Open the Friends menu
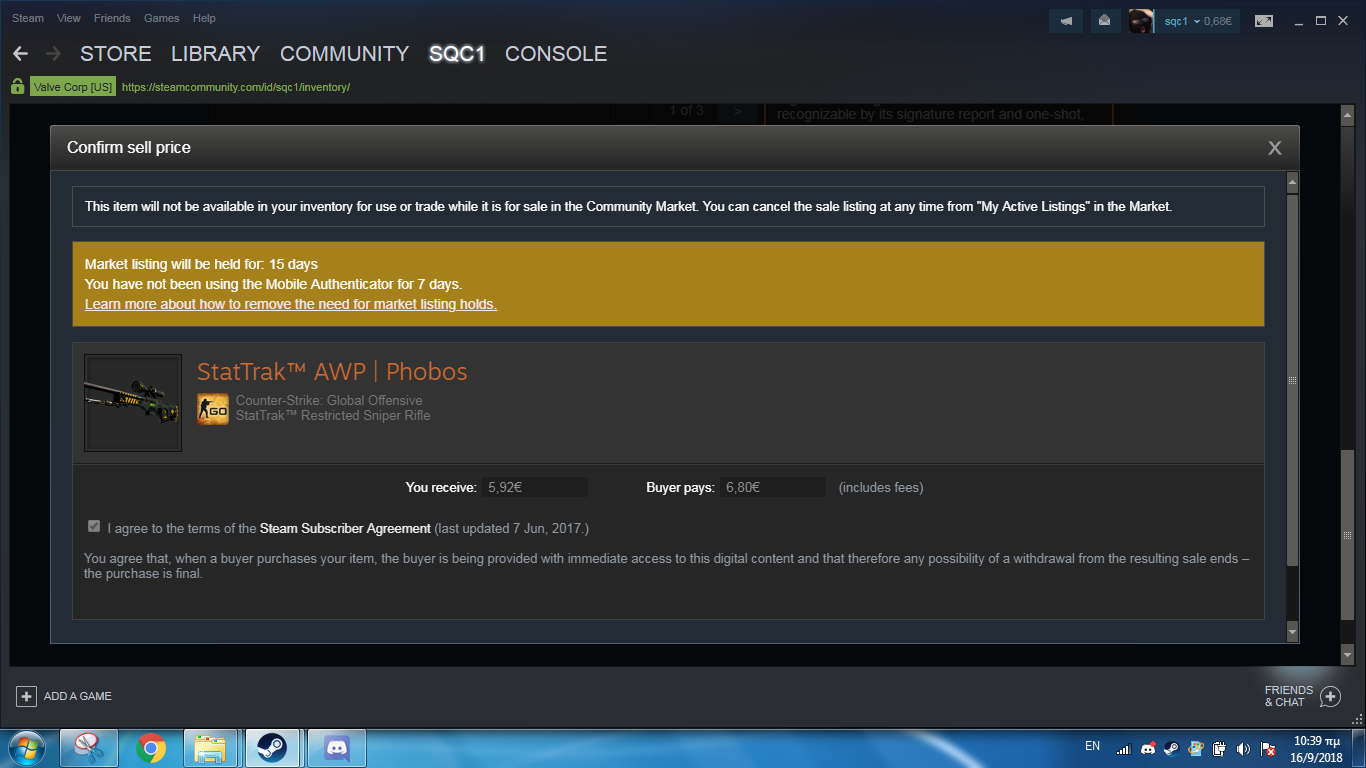Viewport: 1366px width, 768px height. coord(112,18)
